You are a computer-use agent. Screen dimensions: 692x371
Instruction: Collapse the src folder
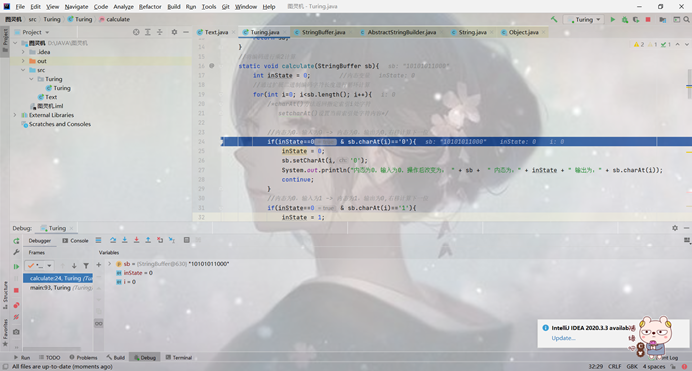point(23,70)
